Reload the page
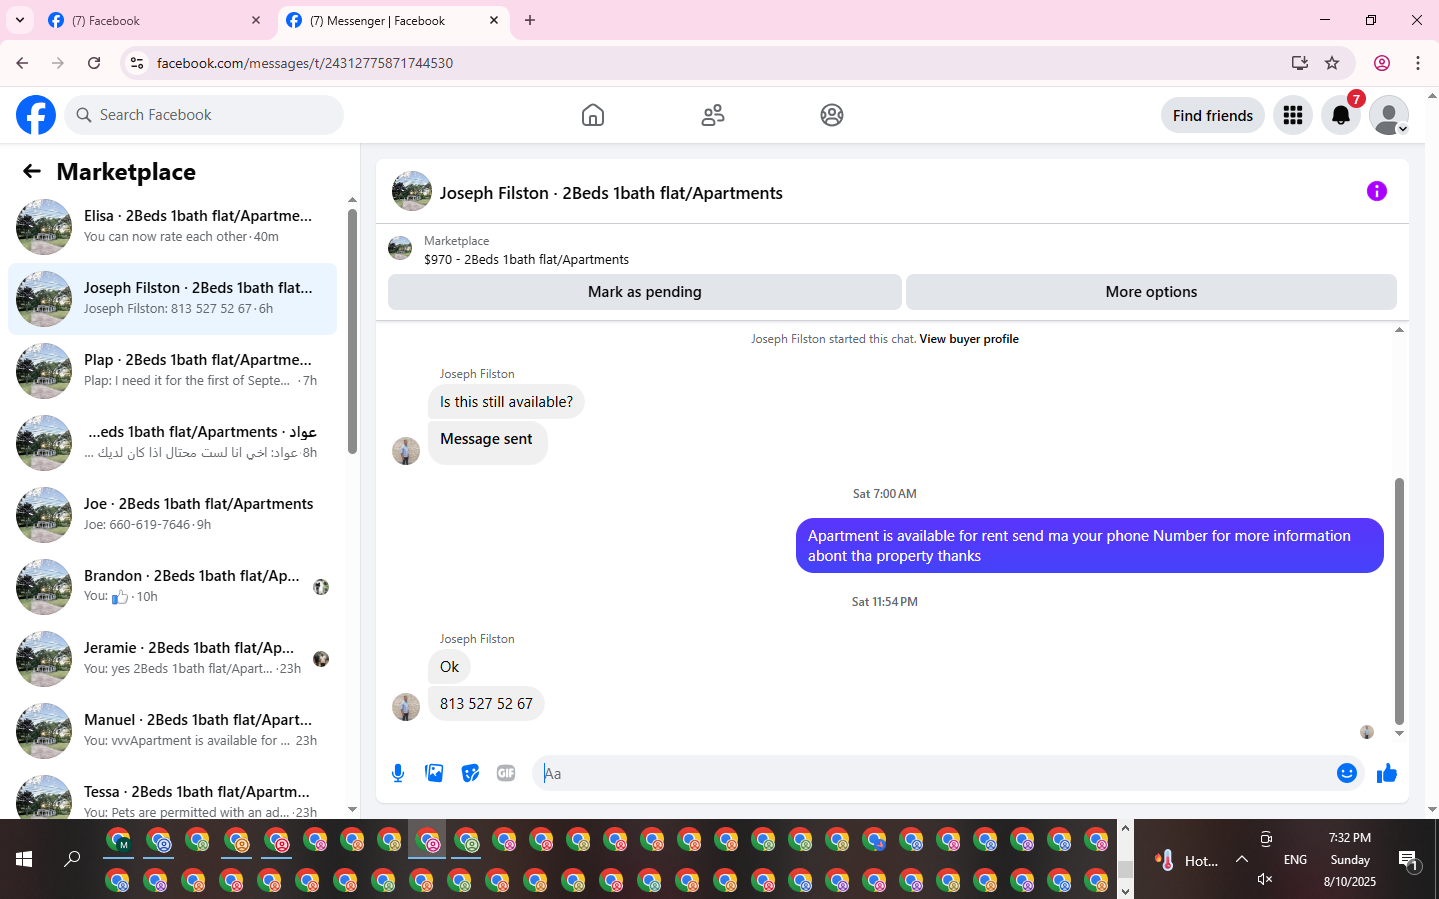Image resolution: width=1439 pixels, height=899 pixels. [94, 63]
